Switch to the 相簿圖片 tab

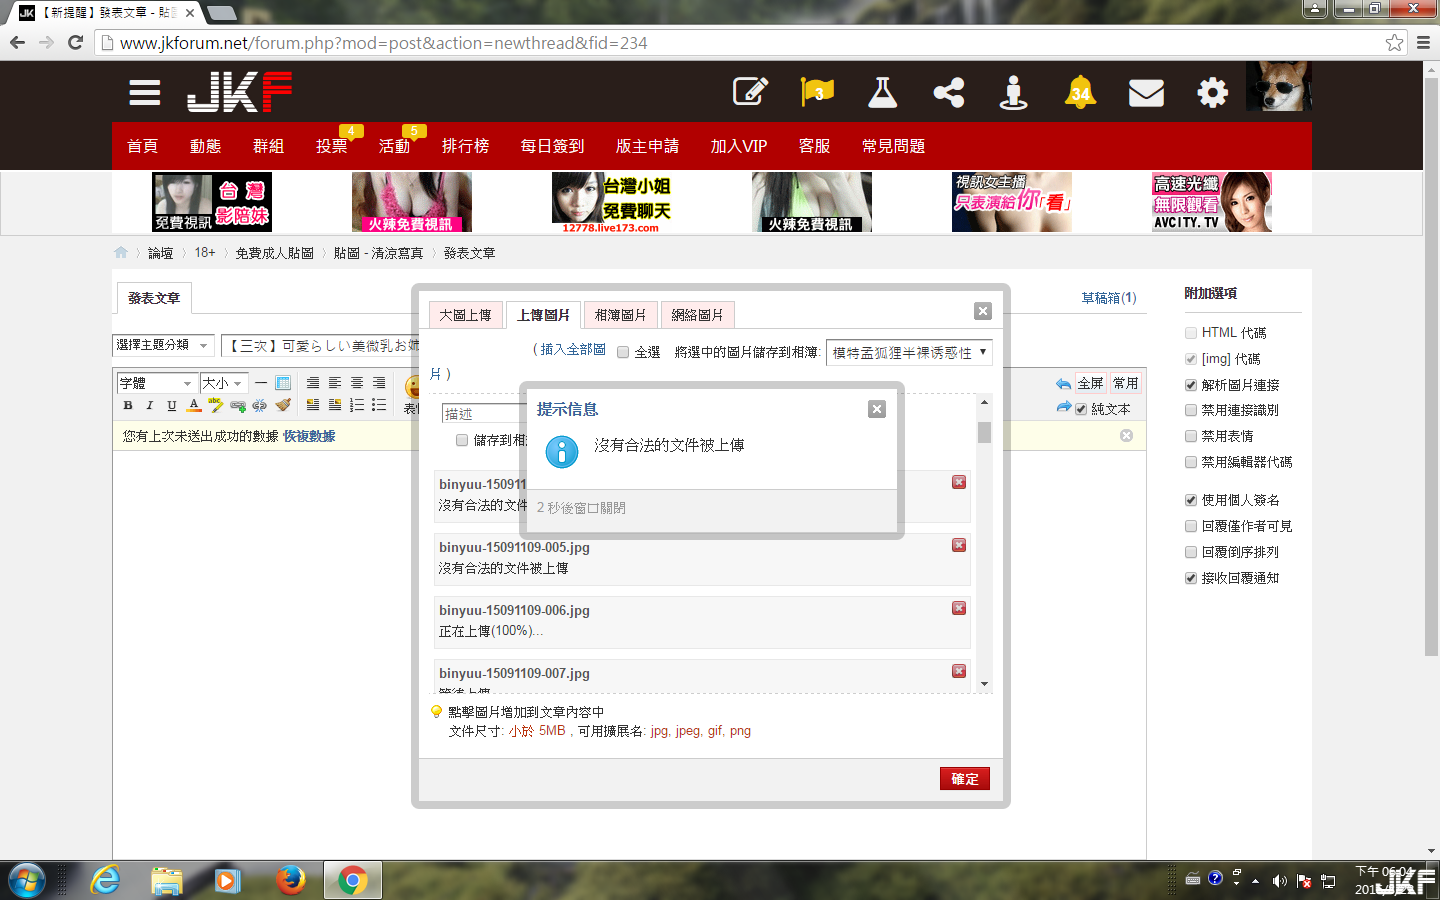620,315
